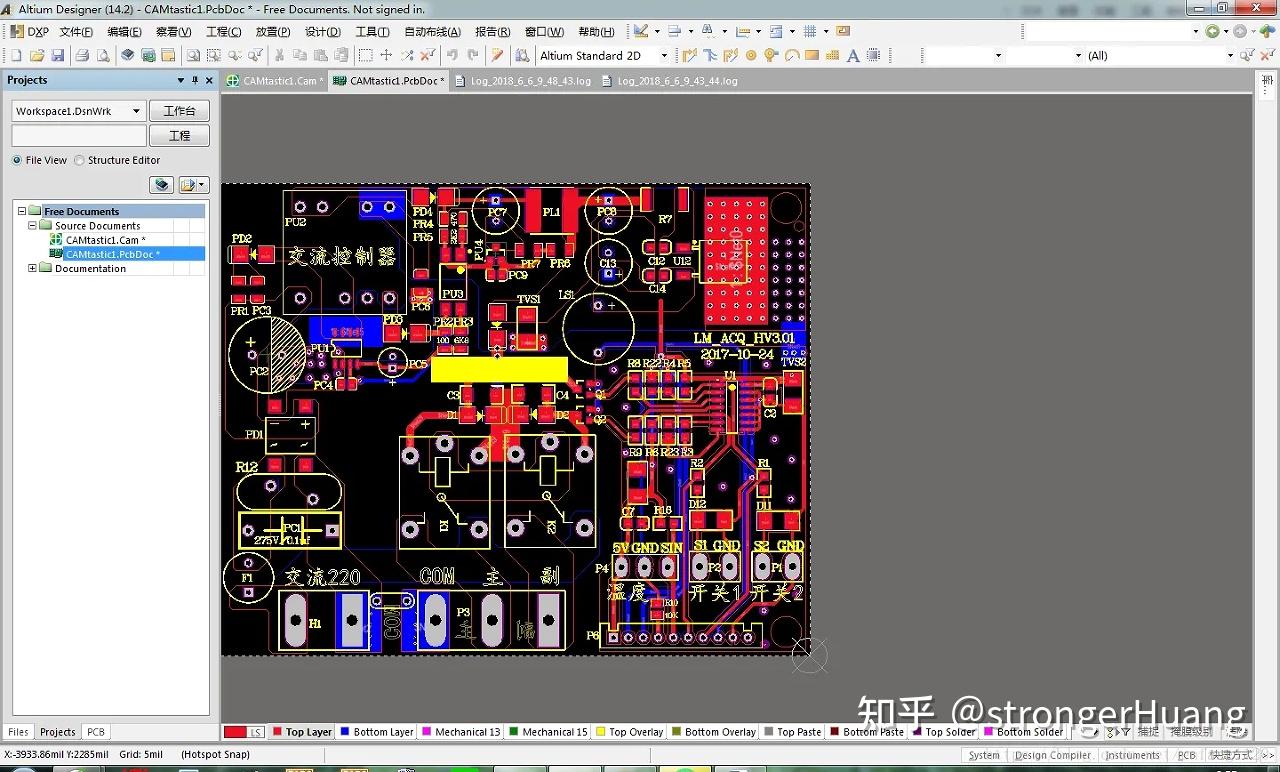Save the PCB document via Save icon
The width and height of the screenshot is (1280, 772).
[58, 55]
